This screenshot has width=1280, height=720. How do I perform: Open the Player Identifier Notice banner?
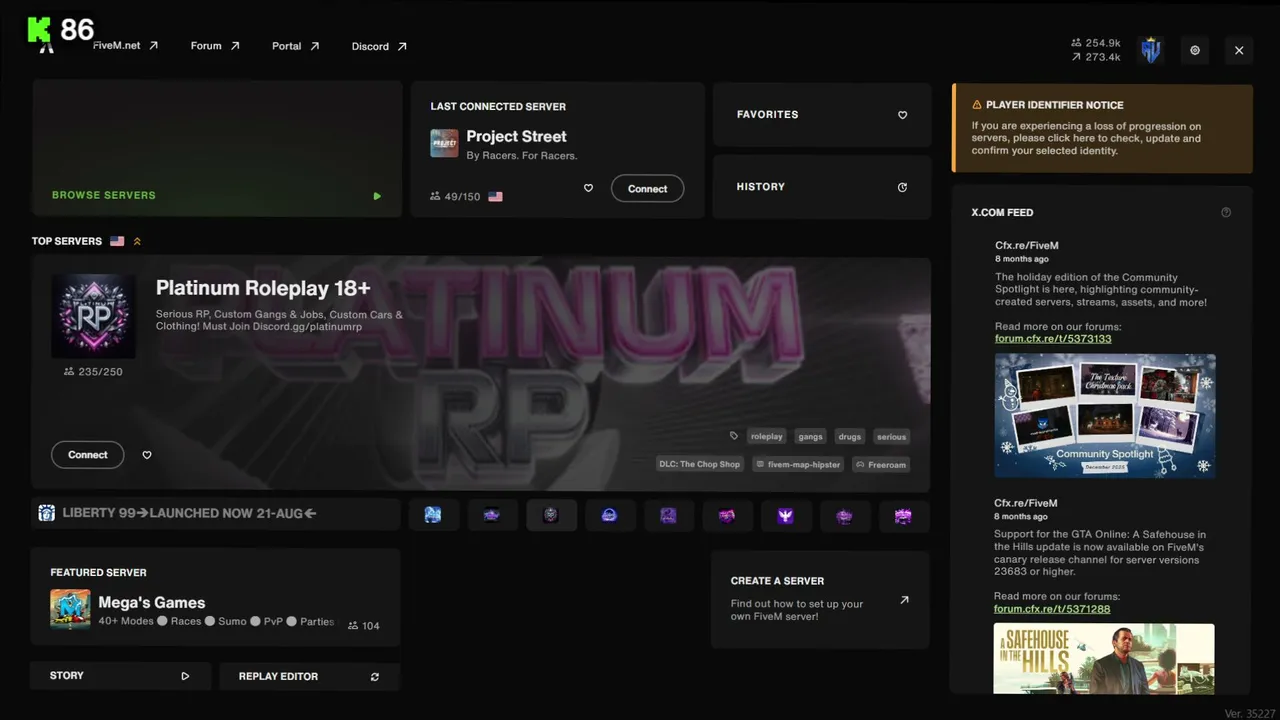[x=1102, y=128]
